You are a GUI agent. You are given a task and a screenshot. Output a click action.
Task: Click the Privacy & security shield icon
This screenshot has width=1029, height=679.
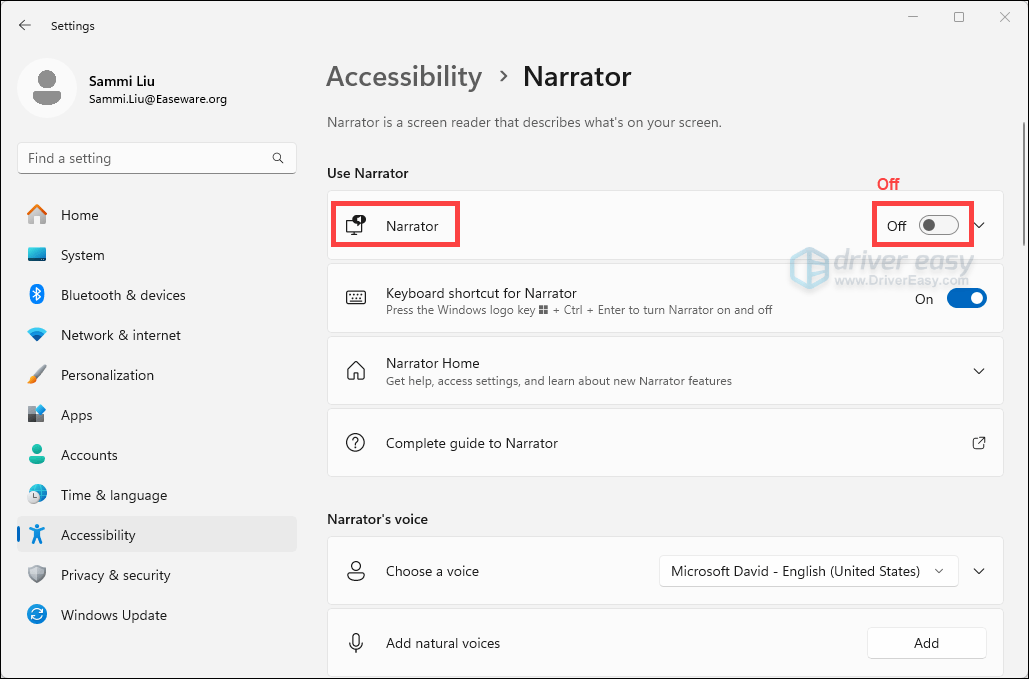(x=37, y=575)
